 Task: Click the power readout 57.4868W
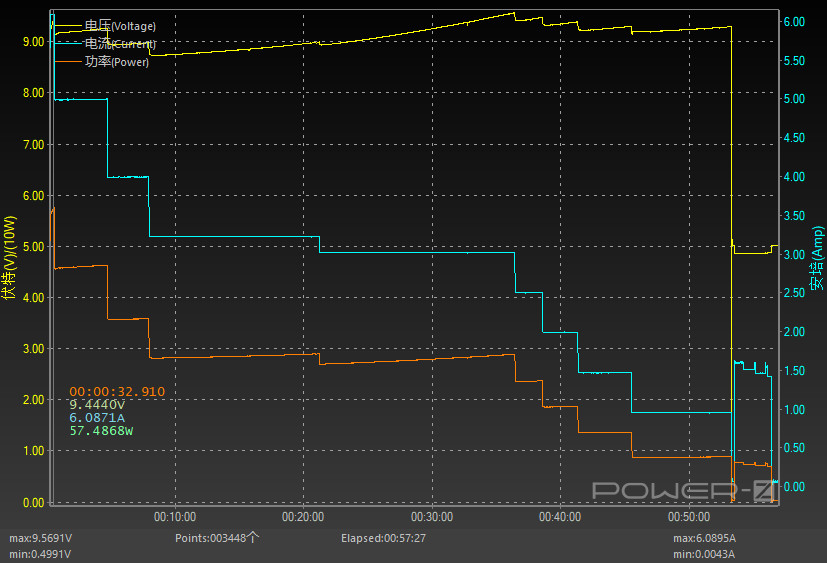tap(101, 431)
